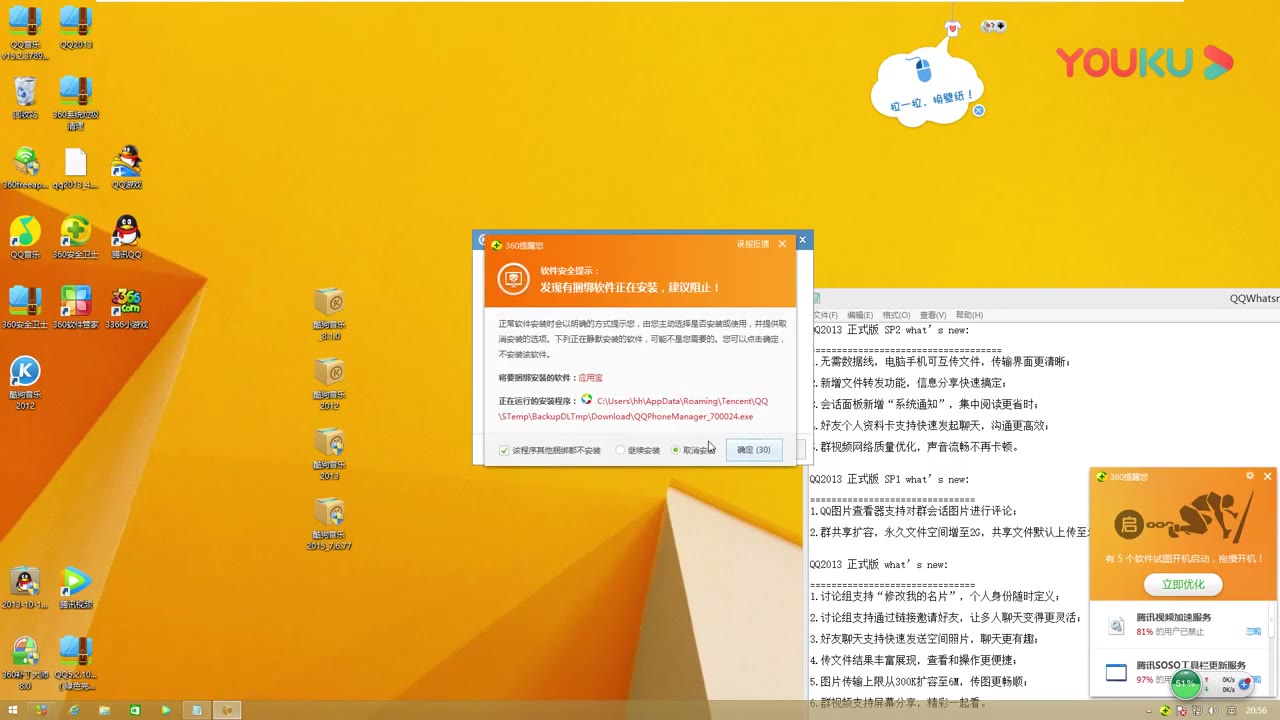Open the 酷狗音乐_8.1.0 installer package
The height and width of the screenshot is (720, 1280).
pos(330,313)
